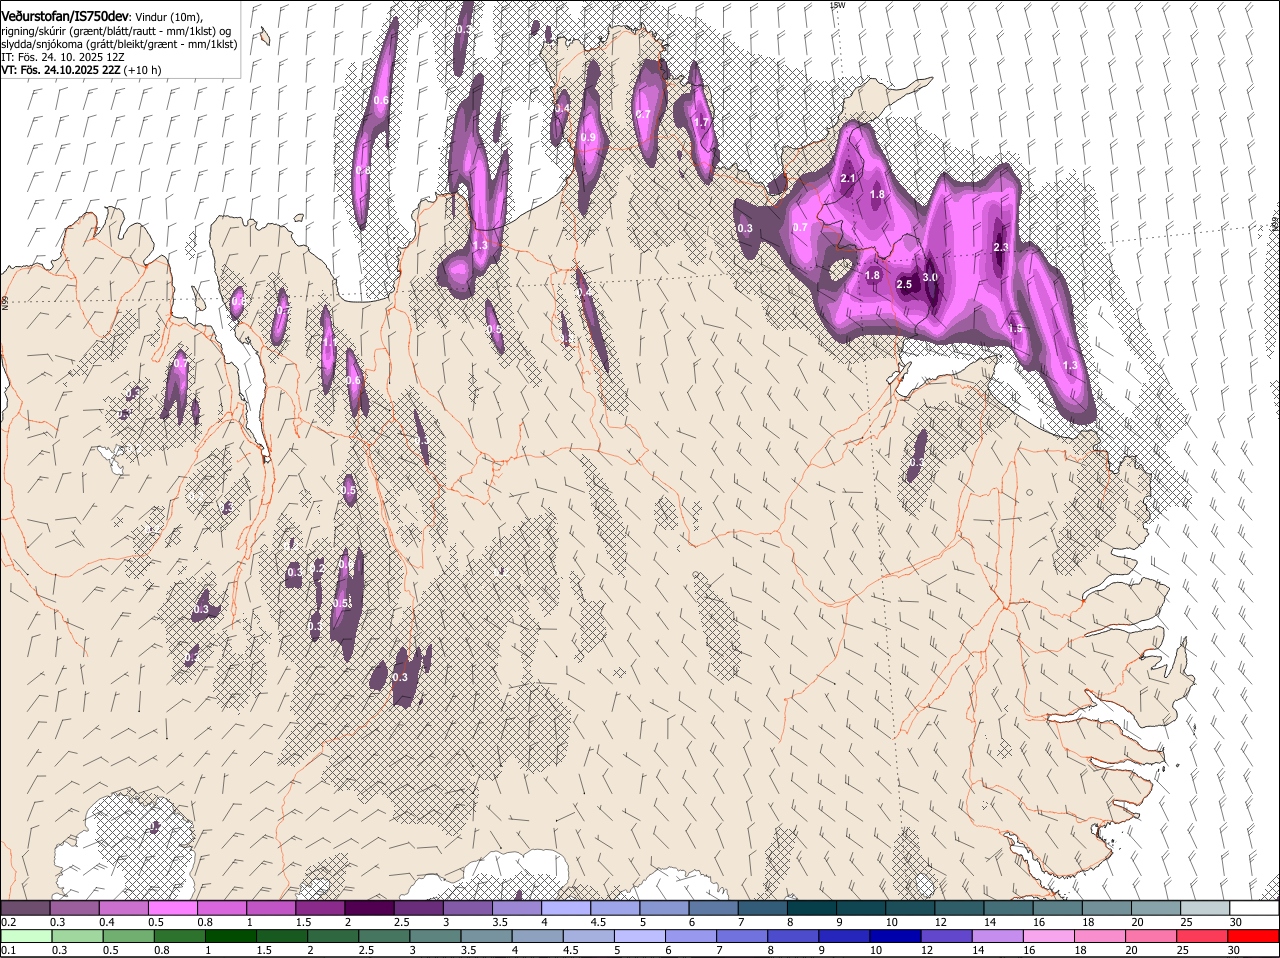
Task: Pick the top-row legend swatch between 4 and 4.5
Action: click(x=565, y=907)
